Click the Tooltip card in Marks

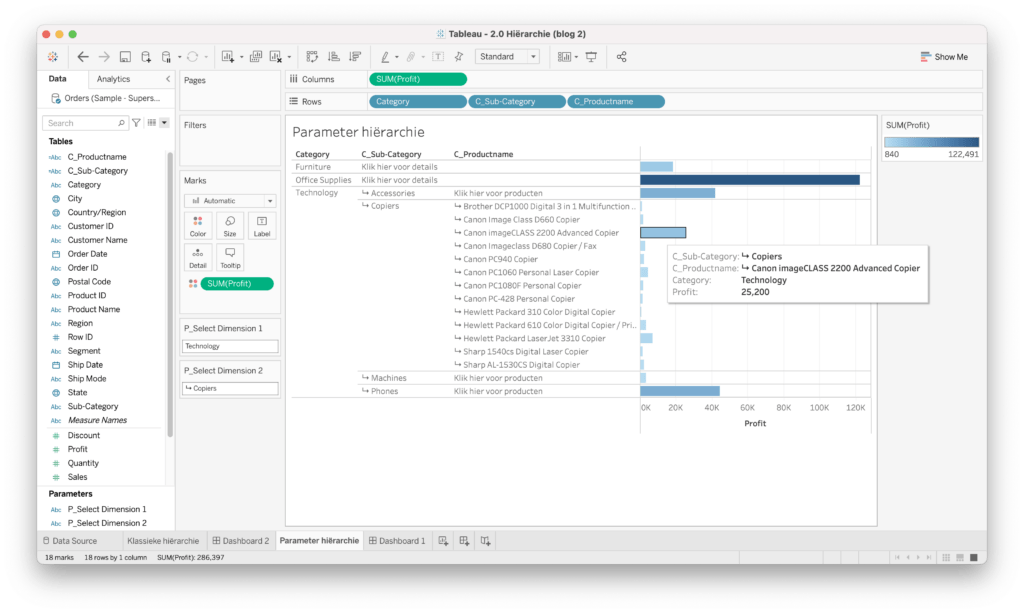[x=230, y=258]
